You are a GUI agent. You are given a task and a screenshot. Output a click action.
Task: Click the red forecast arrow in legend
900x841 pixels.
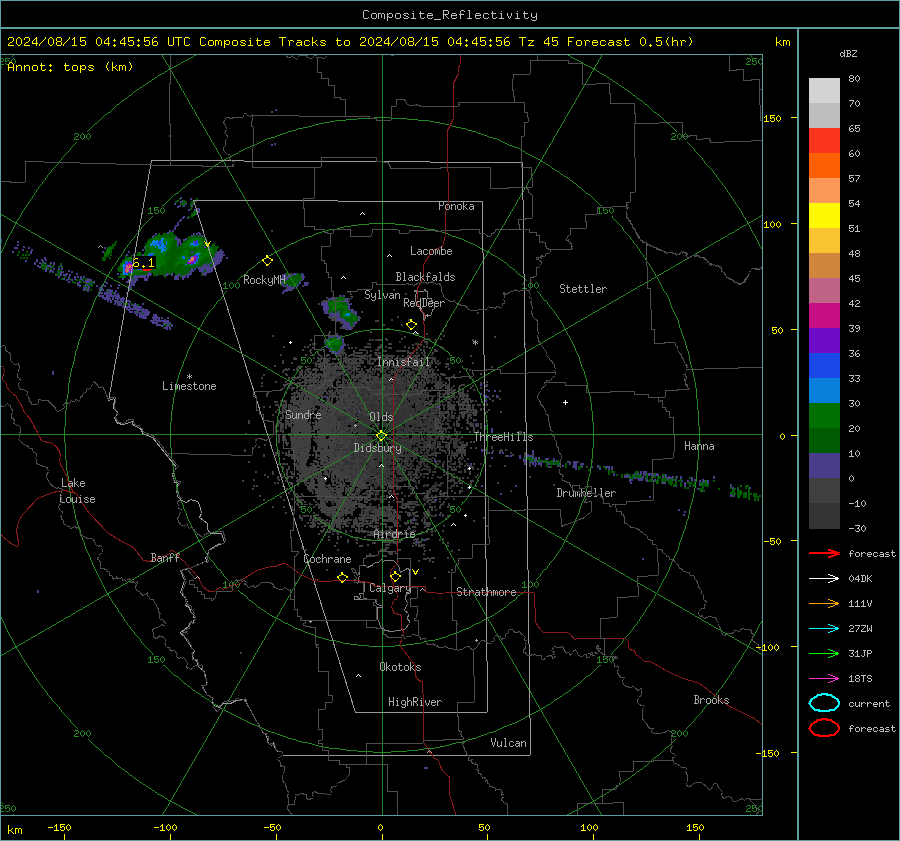824,553
